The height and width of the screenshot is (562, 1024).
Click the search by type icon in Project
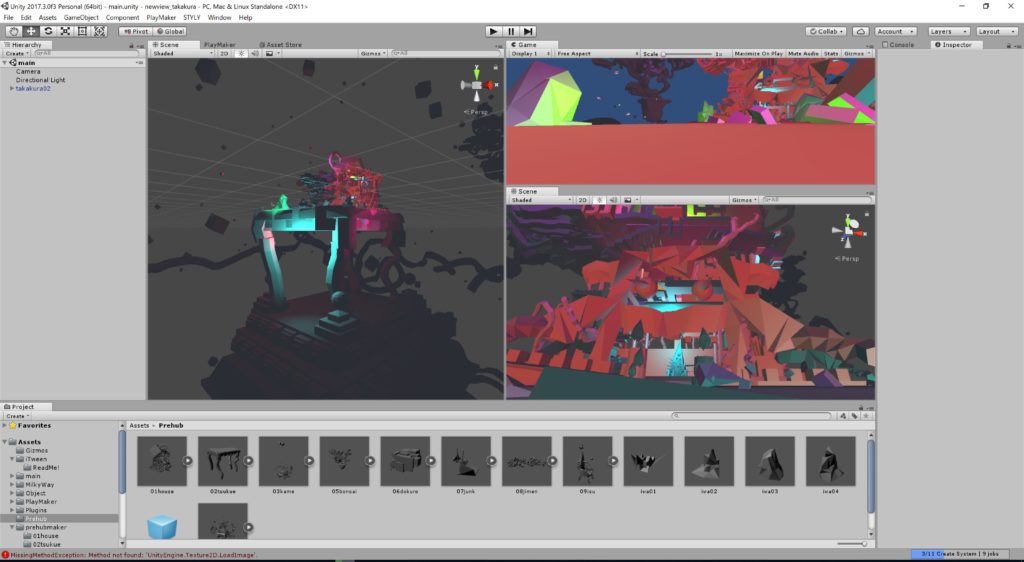click(x=843, y=416)
